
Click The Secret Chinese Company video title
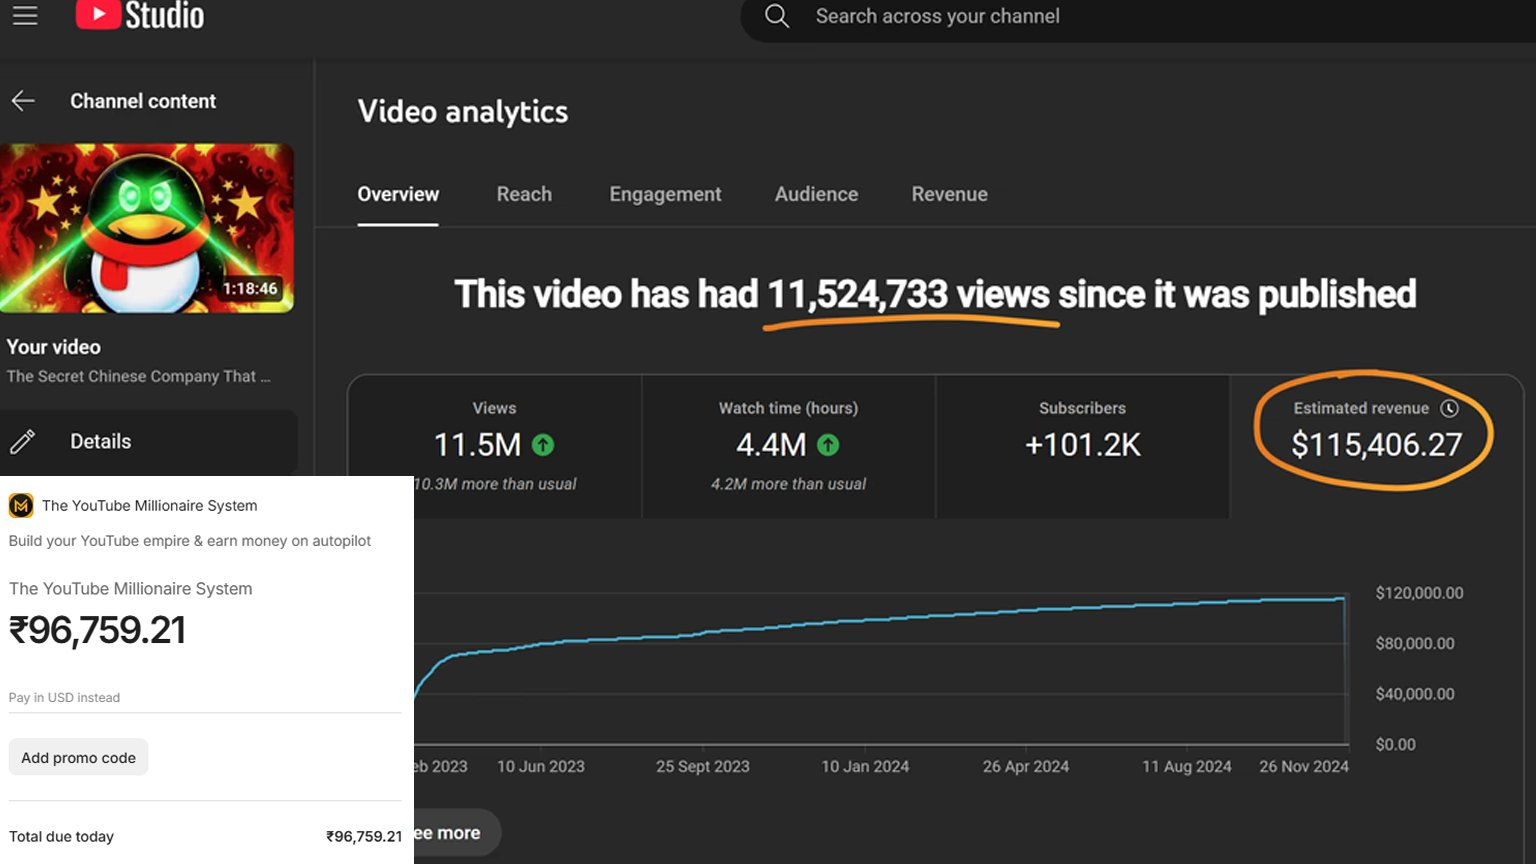(138, 376)
